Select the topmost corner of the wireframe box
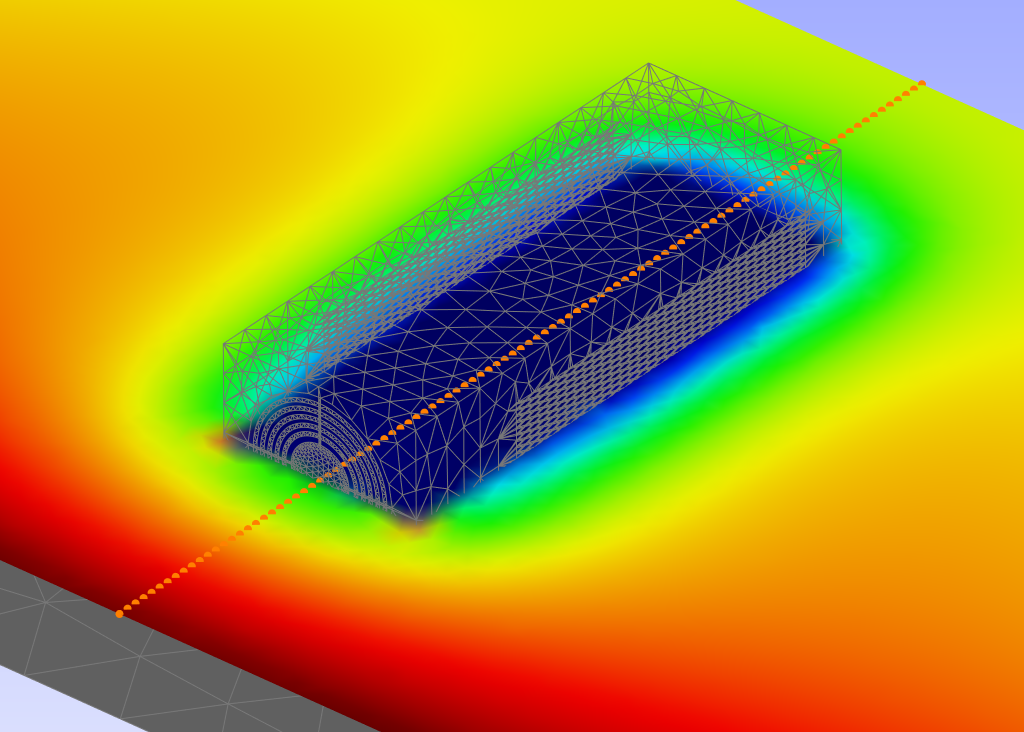Image resolution: width=1024 pixels, height=732 pixels. [648, 64]
